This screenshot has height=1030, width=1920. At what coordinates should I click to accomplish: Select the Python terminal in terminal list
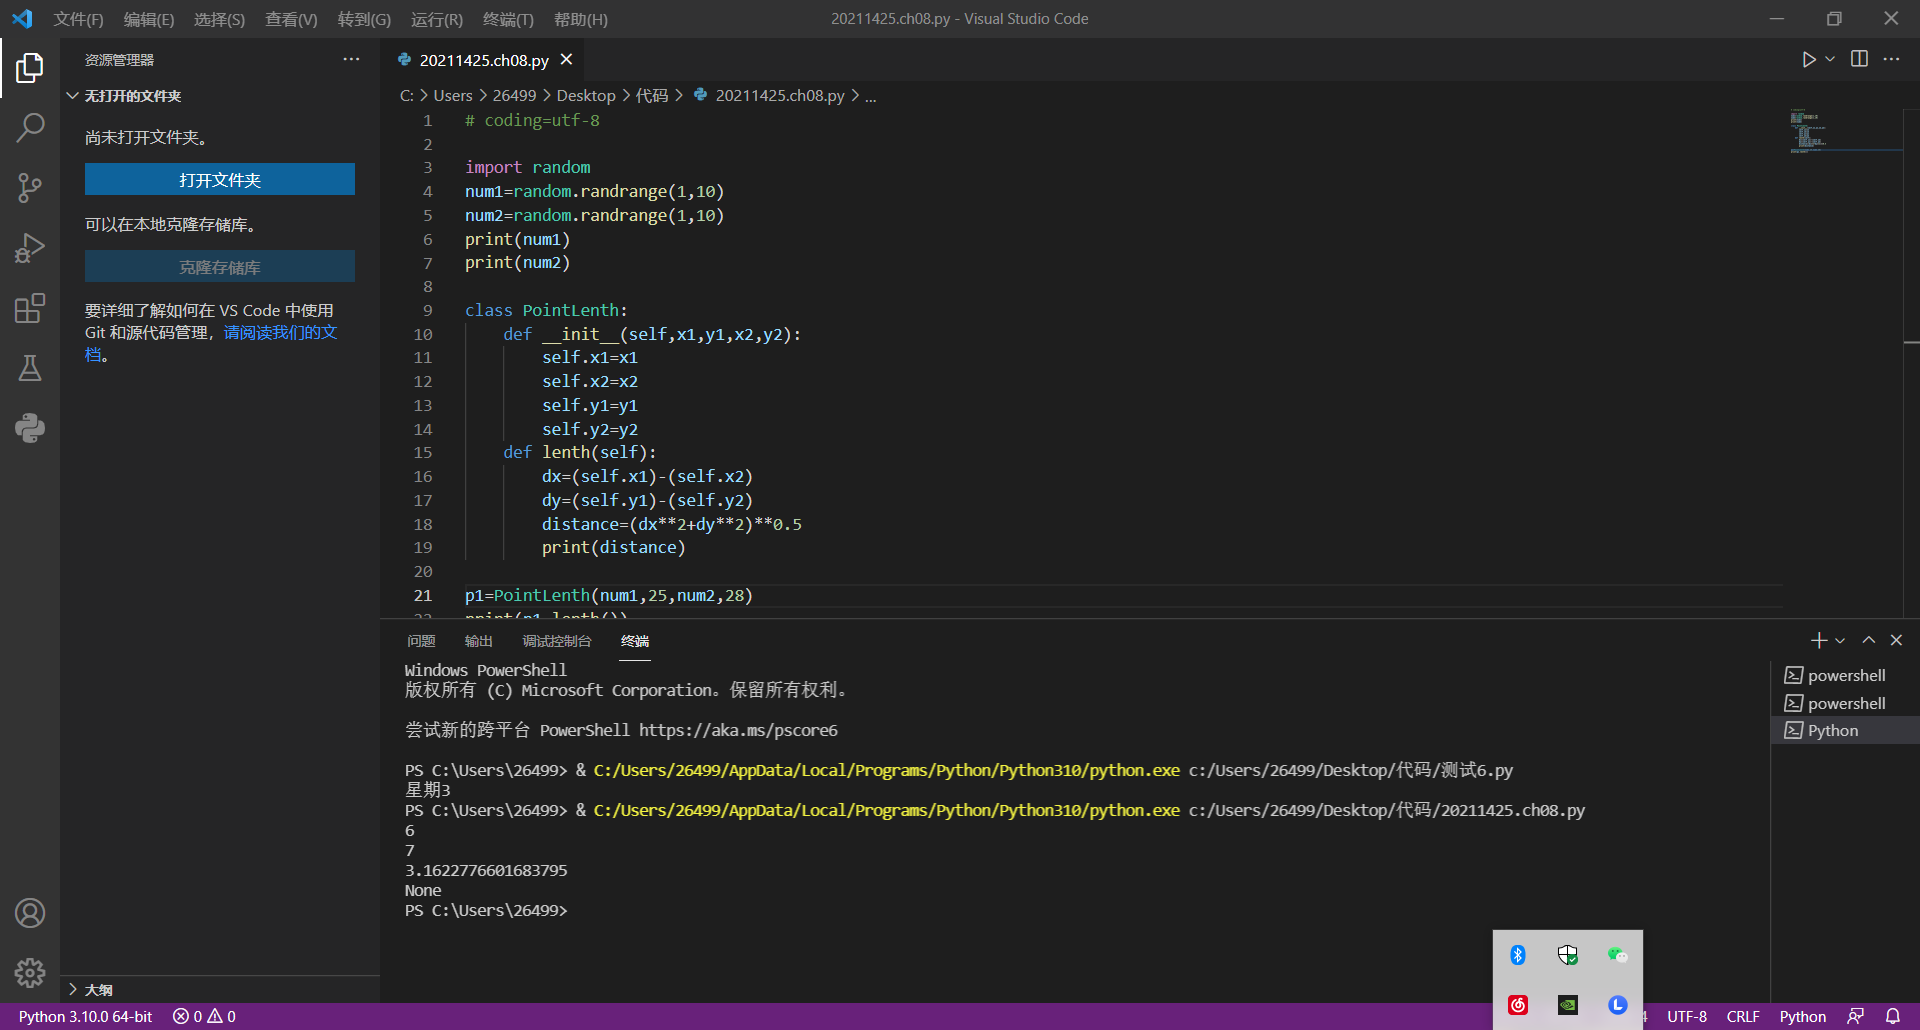point(1833,731)
